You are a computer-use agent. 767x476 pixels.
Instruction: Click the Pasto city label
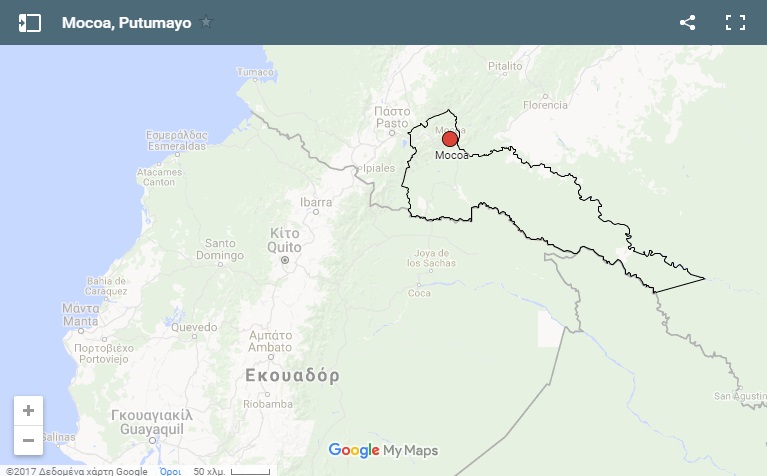[x=392, y=123]
